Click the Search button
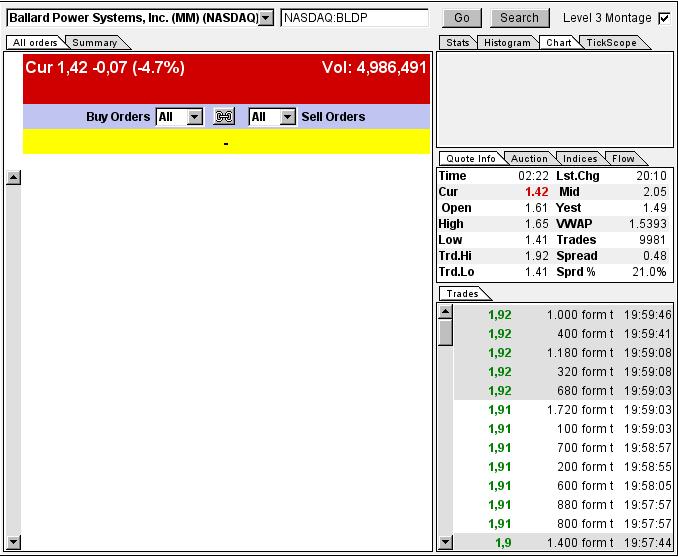This screenshot has height=557, width=678. tap(520, 18)
